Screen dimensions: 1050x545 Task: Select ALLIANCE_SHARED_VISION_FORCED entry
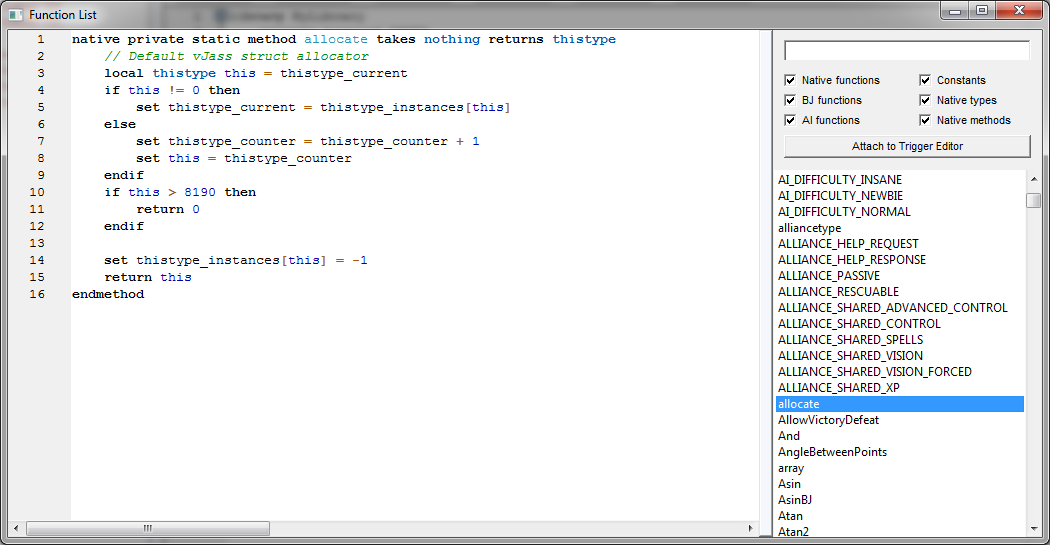coord(899,372)
